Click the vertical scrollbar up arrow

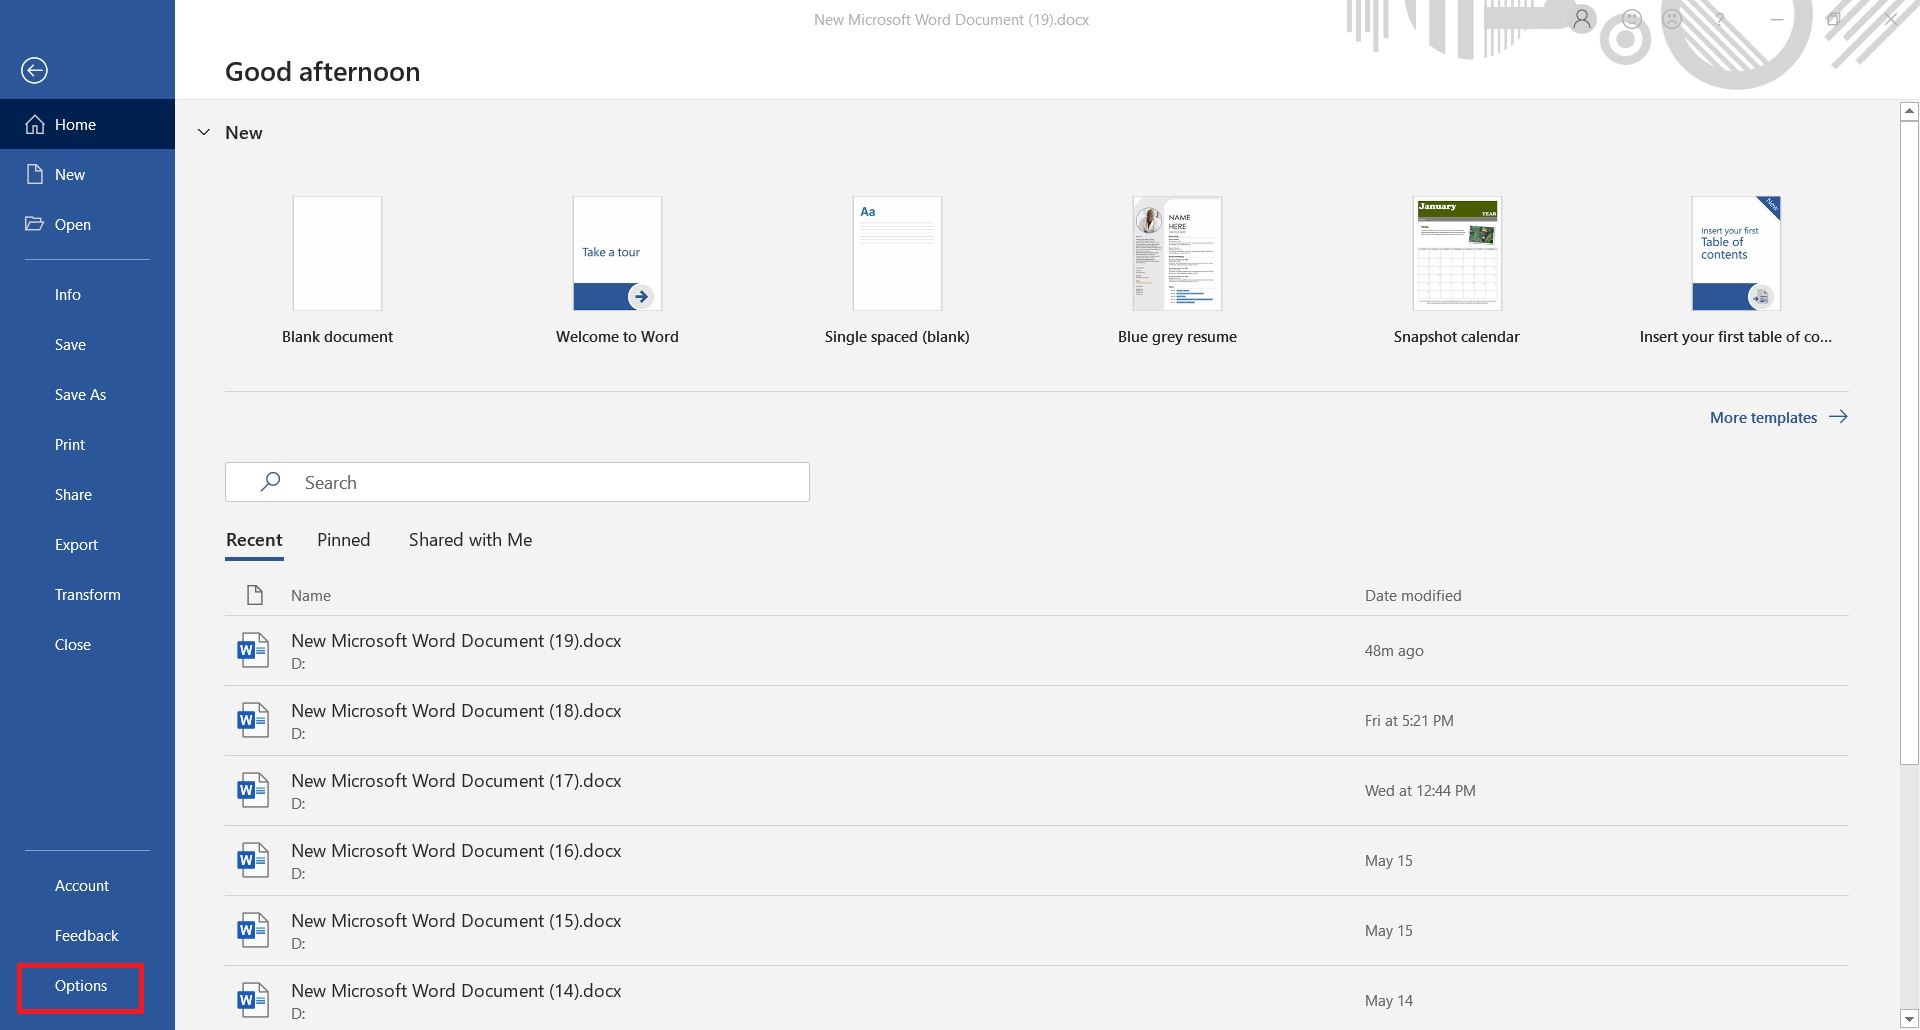pyautogui.click(x=1909, y=111)
